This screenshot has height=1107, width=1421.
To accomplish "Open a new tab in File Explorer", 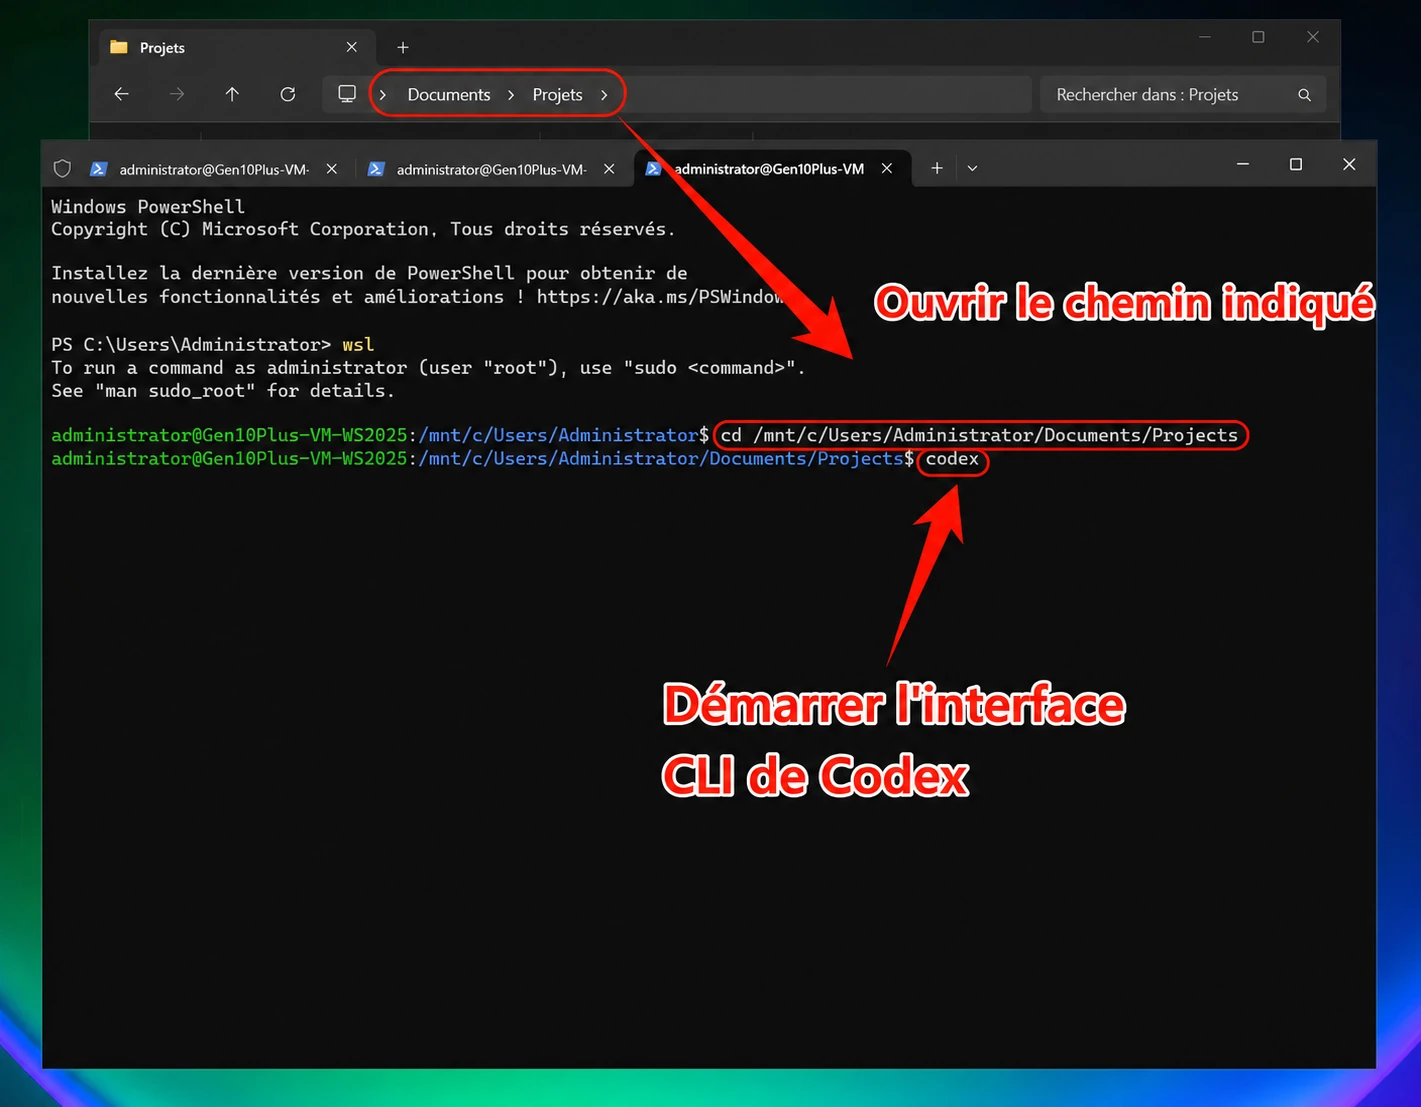I will pos(403,47).
